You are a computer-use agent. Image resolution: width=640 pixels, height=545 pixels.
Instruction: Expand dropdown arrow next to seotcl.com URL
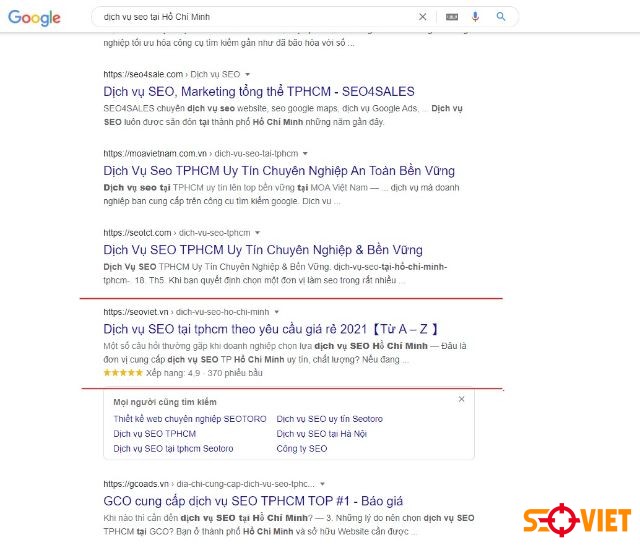tap(257, 233)
